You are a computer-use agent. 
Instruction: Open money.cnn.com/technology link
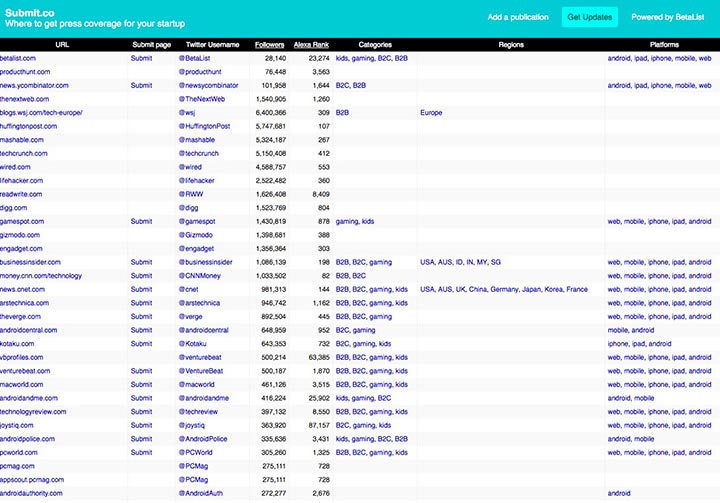(41, 275)
